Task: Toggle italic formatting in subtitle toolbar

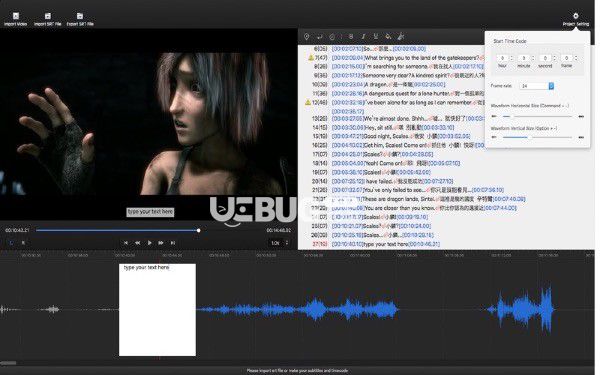Action: click(363, 36)
